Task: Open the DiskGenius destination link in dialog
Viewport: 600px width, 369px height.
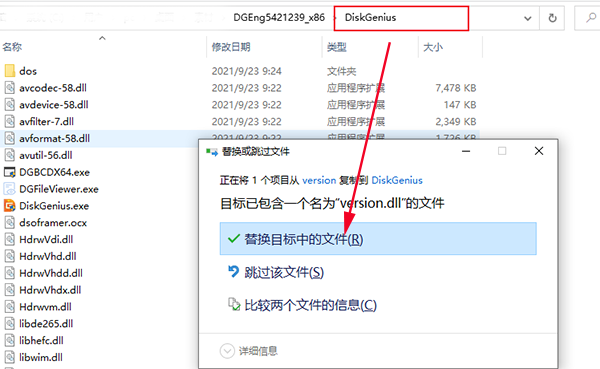Action: tap(397, 180)
